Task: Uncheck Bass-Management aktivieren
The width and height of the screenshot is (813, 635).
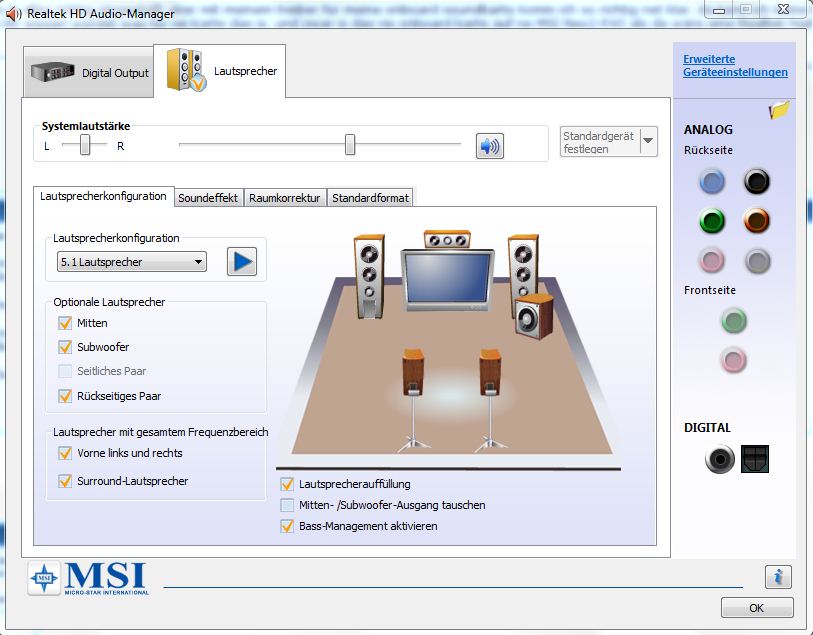Action: (x=287, y=526)
